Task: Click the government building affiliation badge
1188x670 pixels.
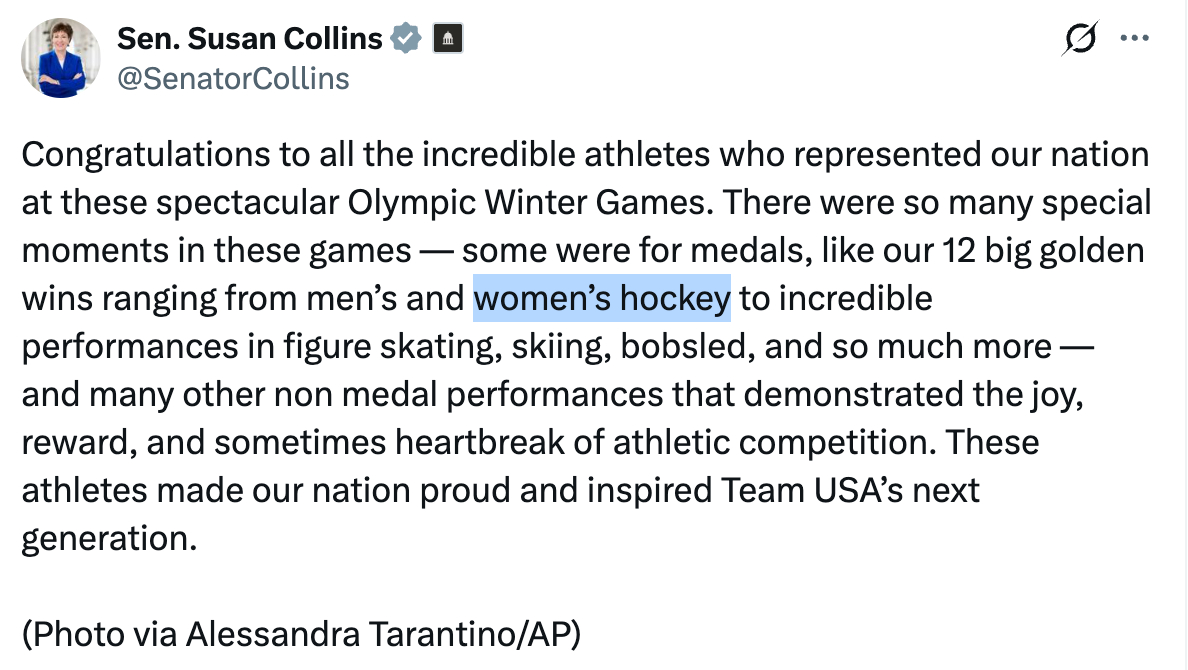Action: click(445, 40)
